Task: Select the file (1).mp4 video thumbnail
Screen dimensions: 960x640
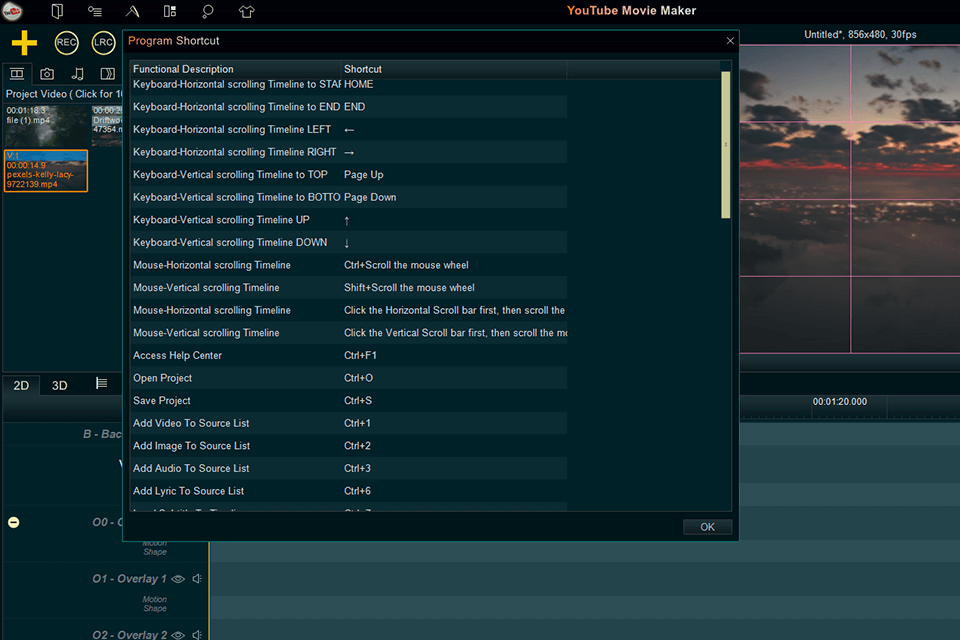Action: click(x=45, y=125)
